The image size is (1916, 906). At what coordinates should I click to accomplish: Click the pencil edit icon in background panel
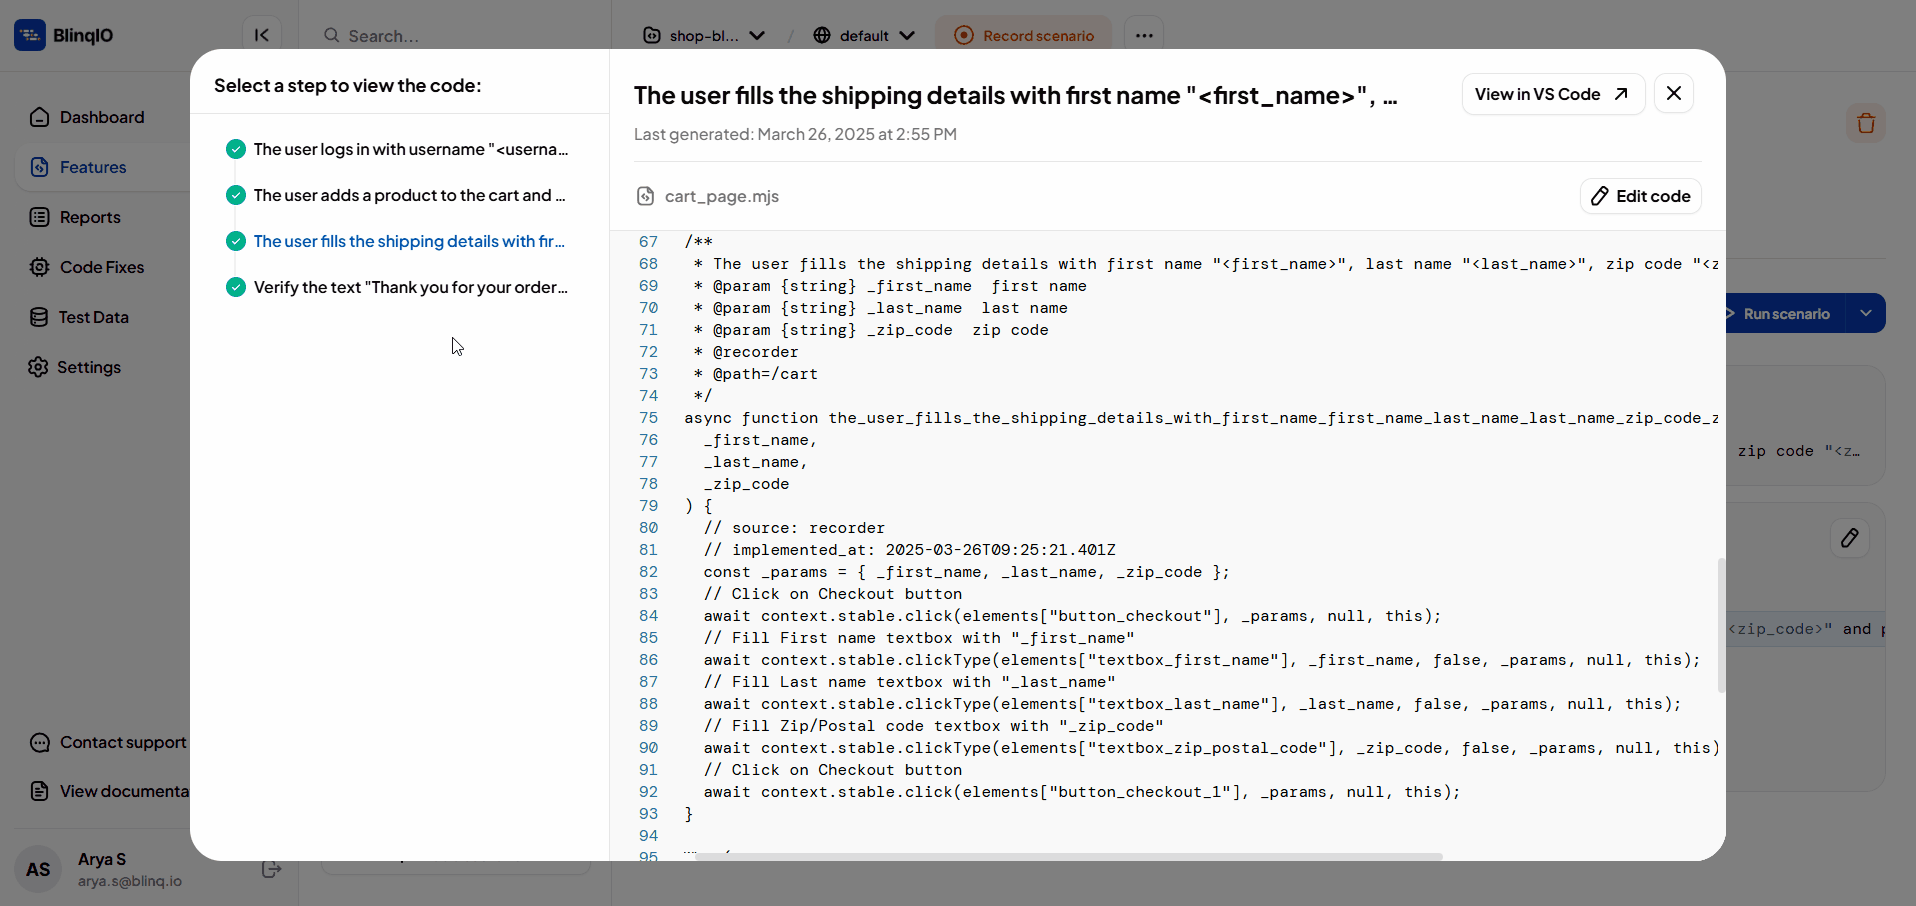point(1850,538)
